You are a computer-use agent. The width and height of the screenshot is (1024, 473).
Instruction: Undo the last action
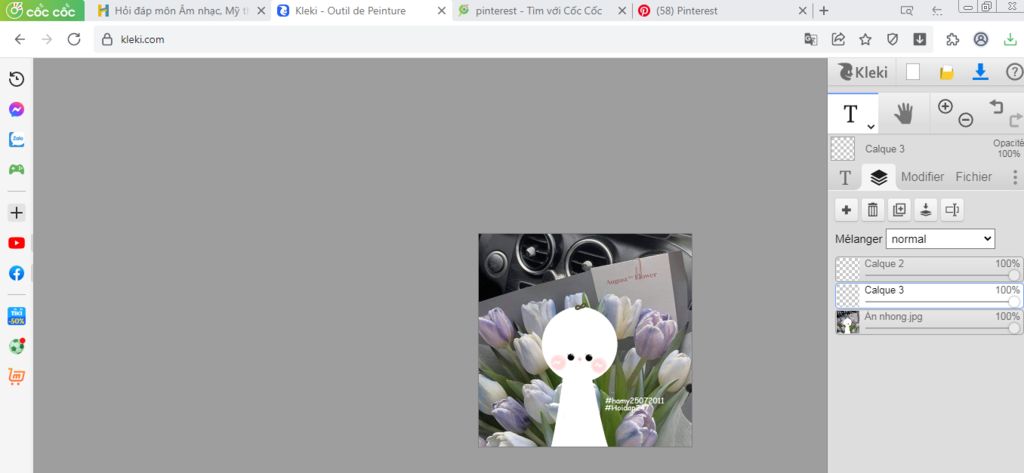click(995, 106)
